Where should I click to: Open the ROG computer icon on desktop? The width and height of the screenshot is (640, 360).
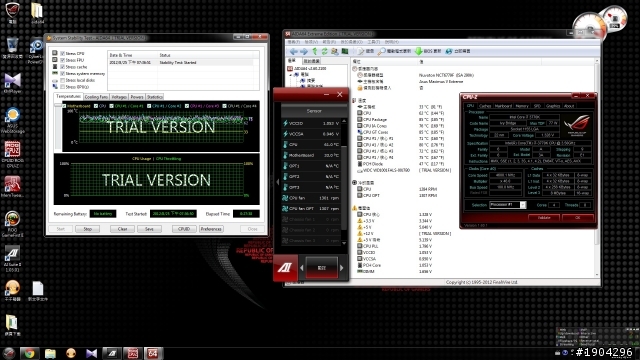pos(13,12)
